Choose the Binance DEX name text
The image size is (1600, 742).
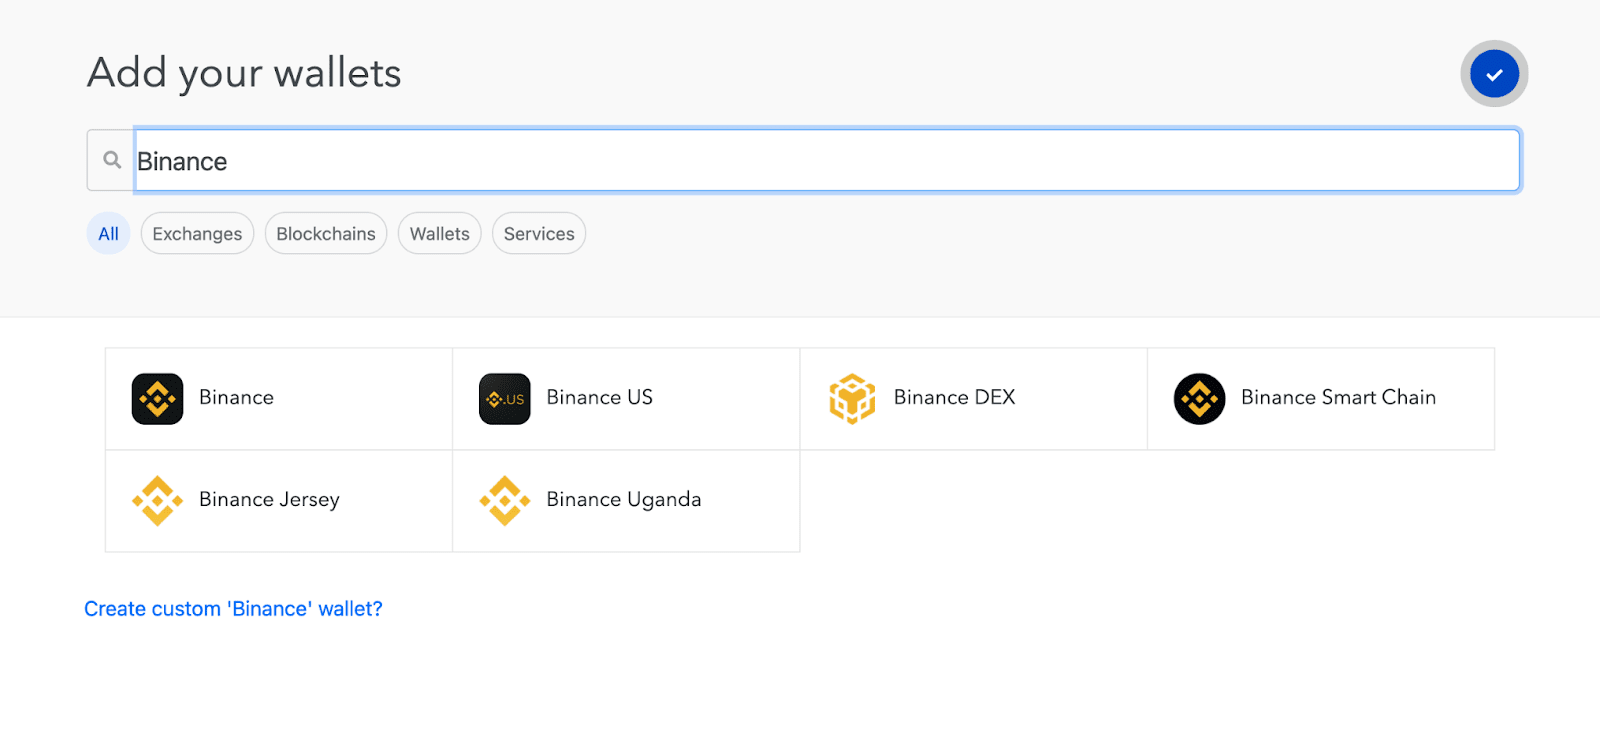pos(954,398)
